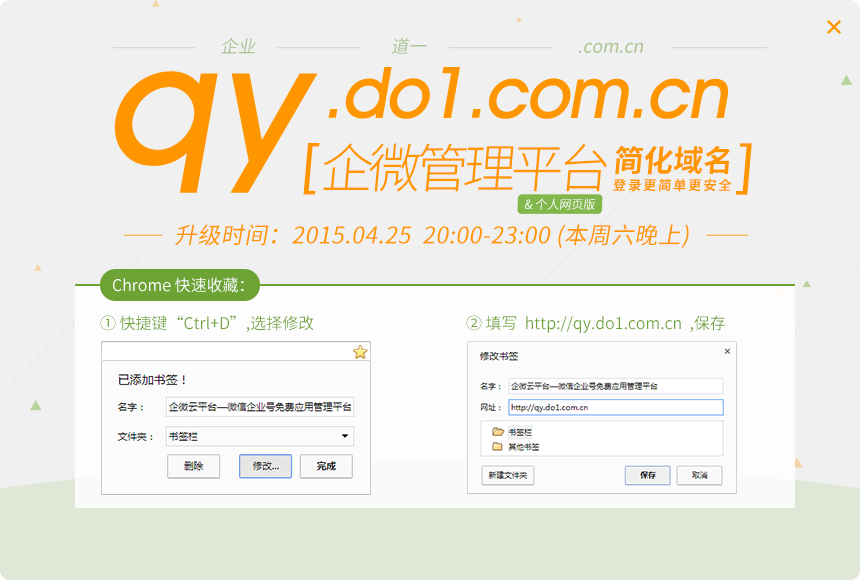Select the 书签栏 folder in the tree
This screenshot has width=860, height=580.
pos(520,432)
